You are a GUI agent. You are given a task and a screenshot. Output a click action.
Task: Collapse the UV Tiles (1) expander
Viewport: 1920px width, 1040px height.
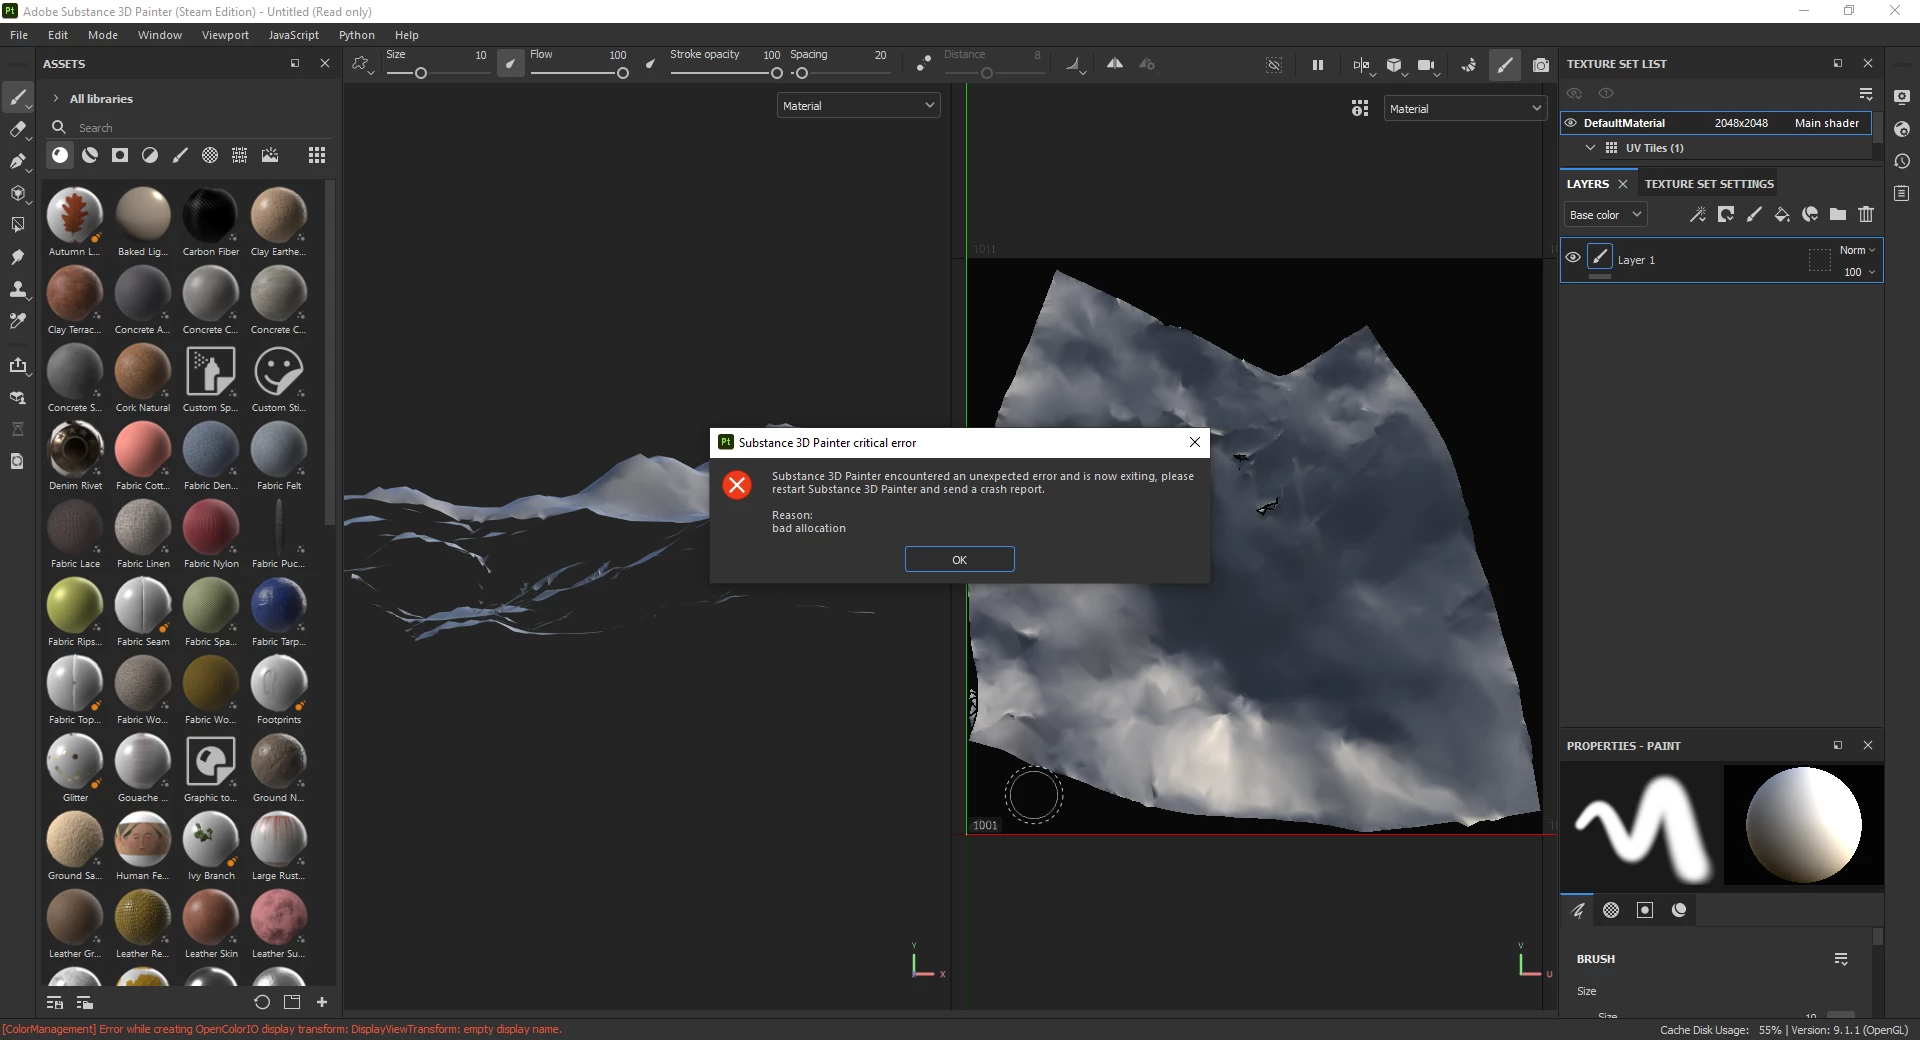point(1590,148)
